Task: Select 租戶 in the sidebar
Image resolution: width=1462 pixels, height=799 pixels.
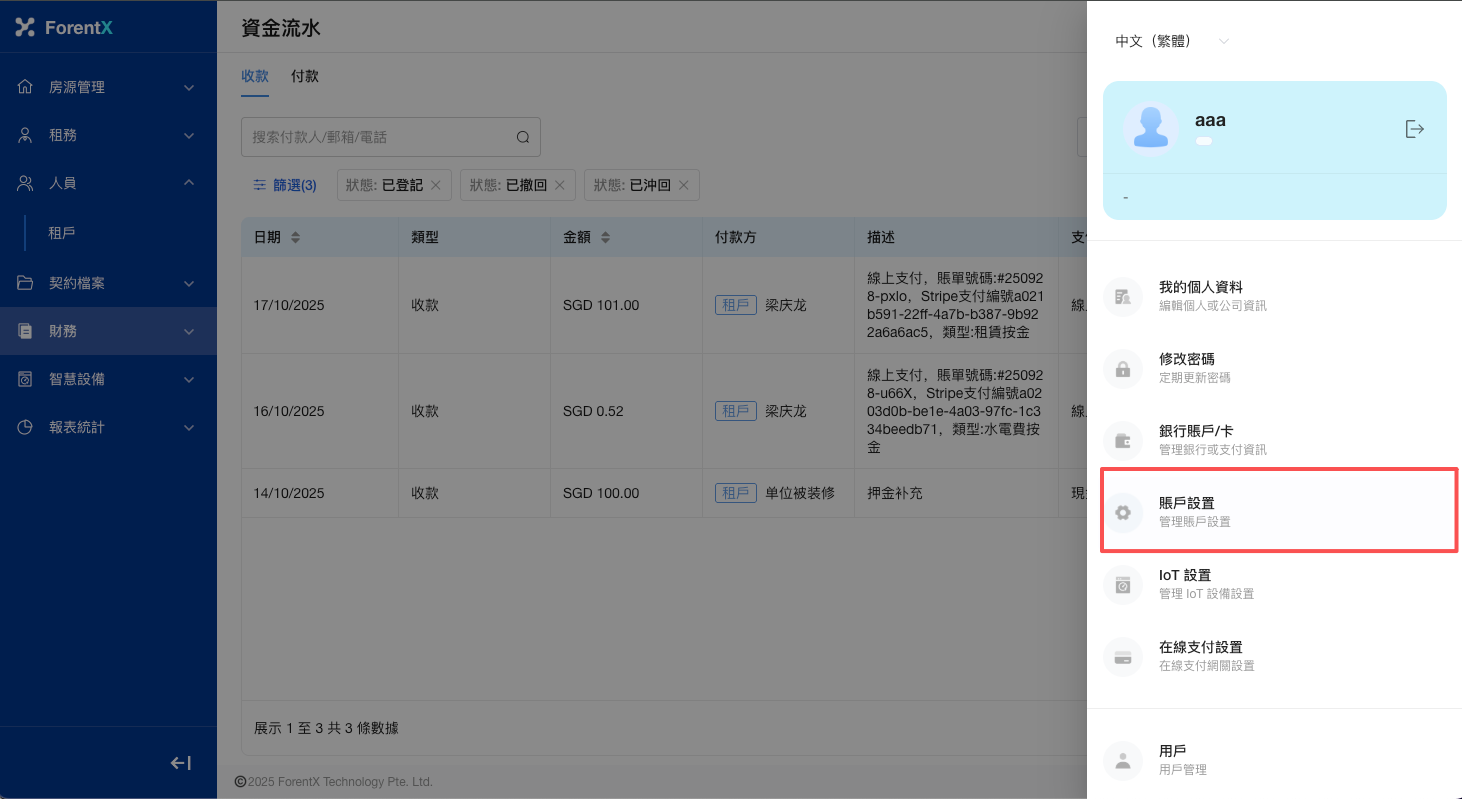Action: click(62, 233)
